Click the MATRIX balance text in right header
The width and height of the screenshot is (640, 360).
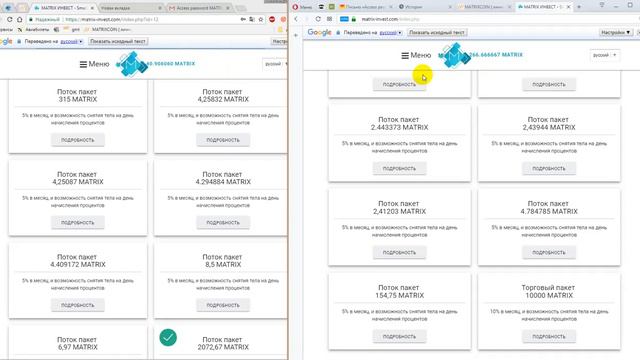tap(496, 55)
